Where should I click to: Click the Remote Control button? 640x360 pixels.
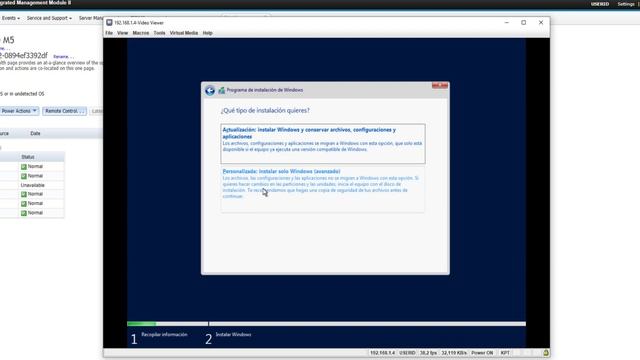[64, 111]
